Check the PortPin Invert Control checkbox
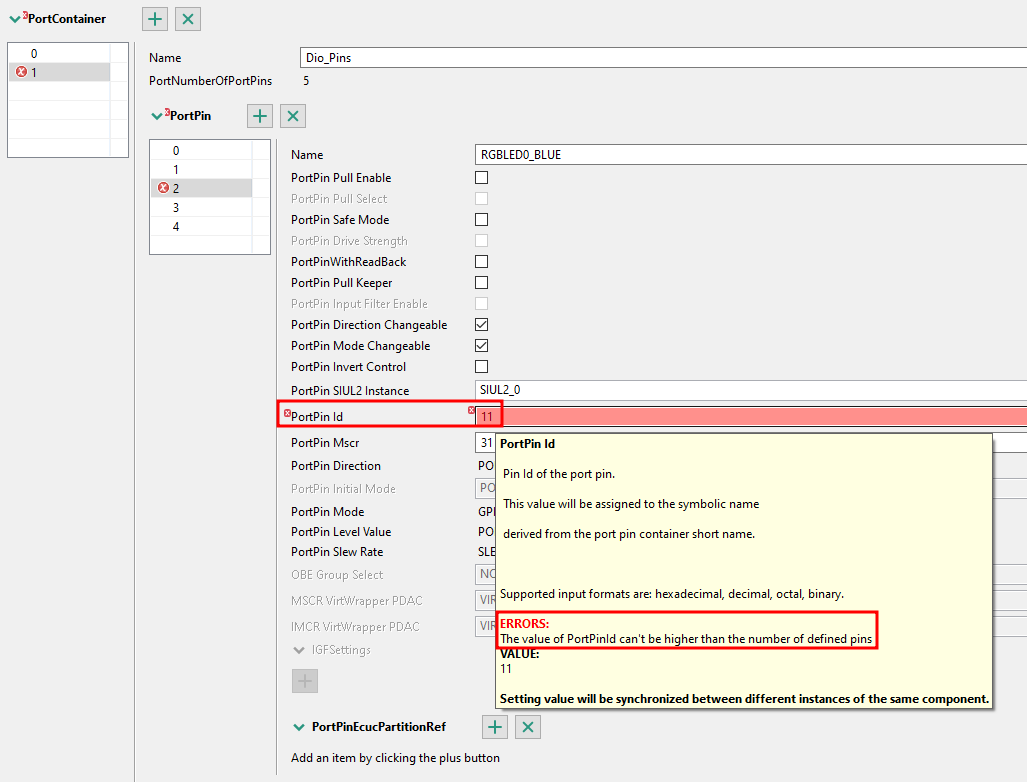 (x=481, y=366)
